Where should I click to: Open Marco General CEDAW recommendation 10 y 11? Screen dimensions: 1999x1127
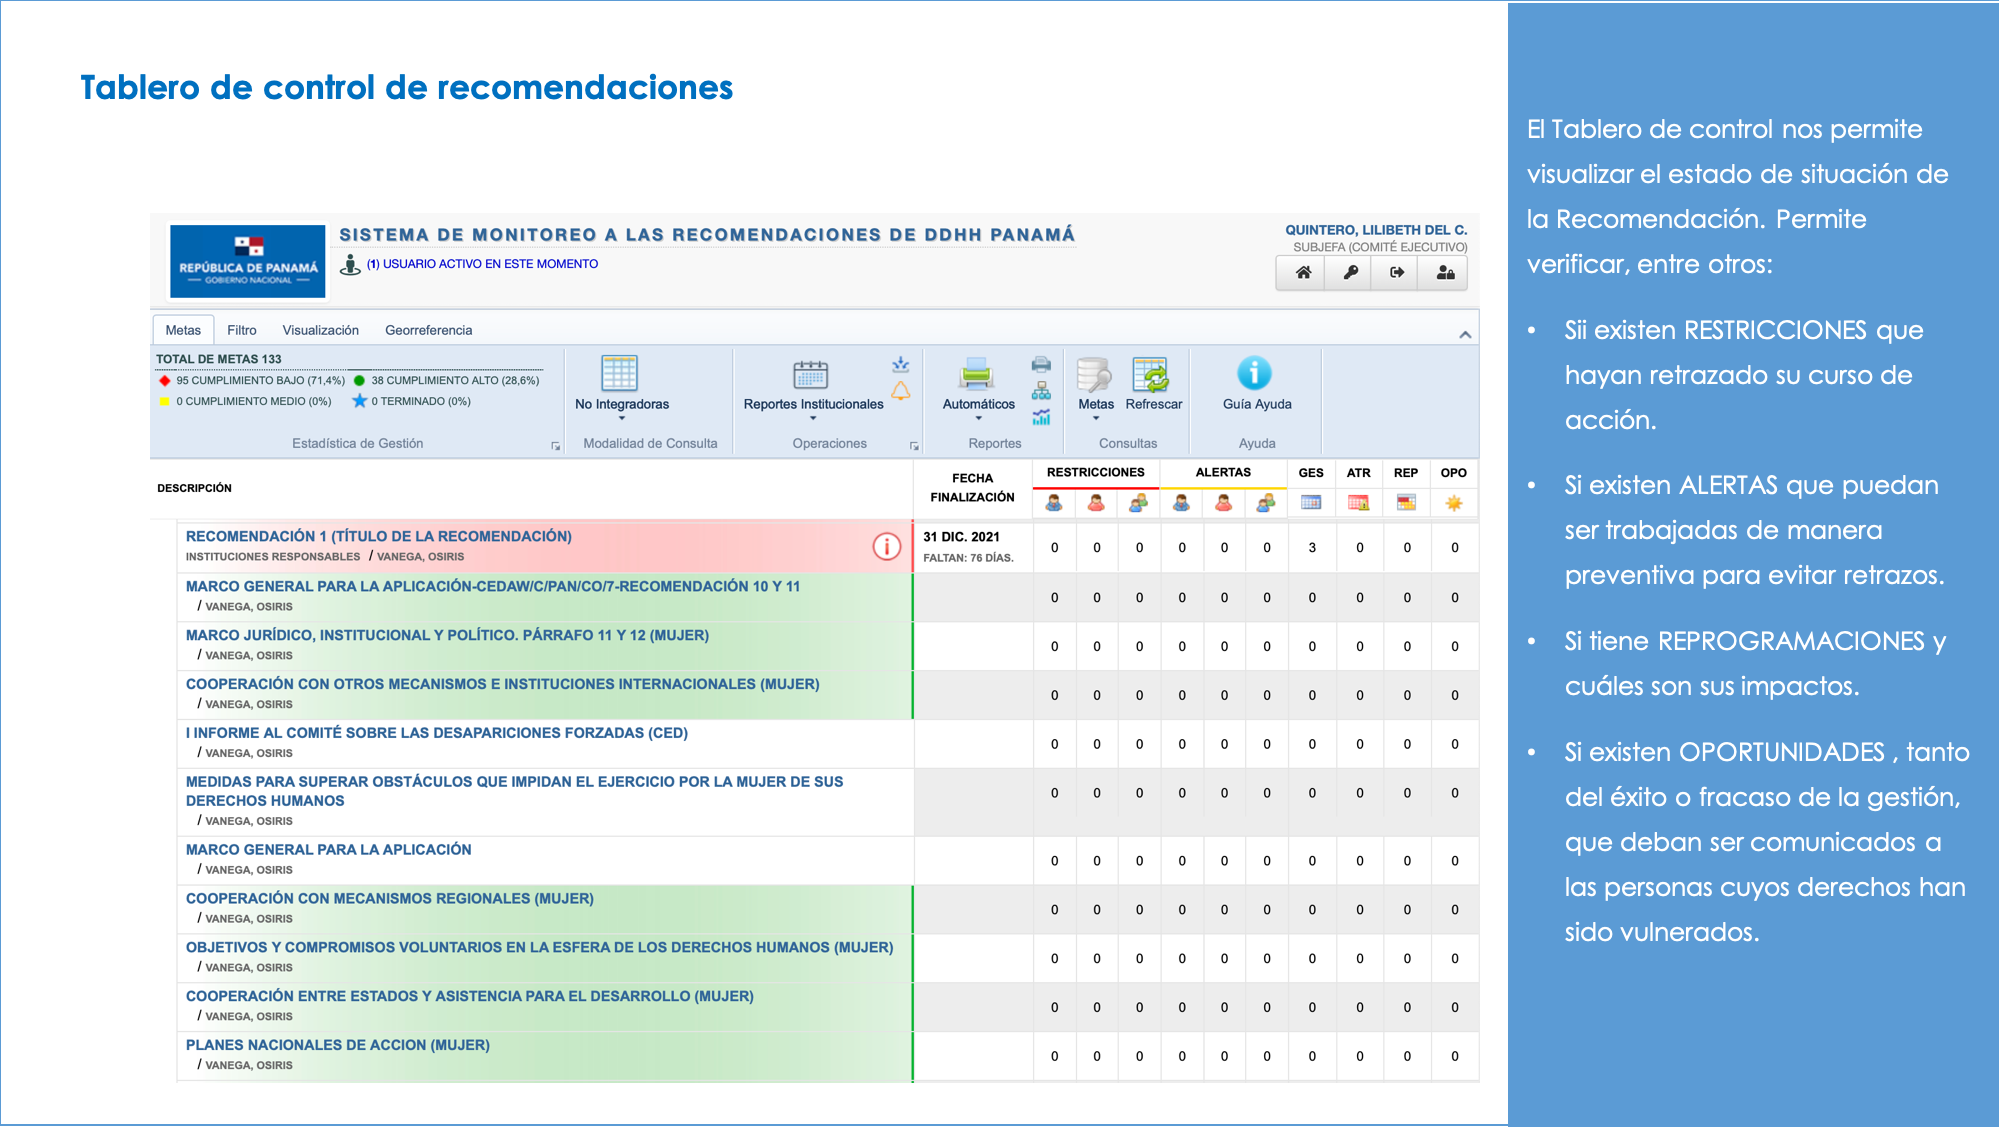pos(493,586)
